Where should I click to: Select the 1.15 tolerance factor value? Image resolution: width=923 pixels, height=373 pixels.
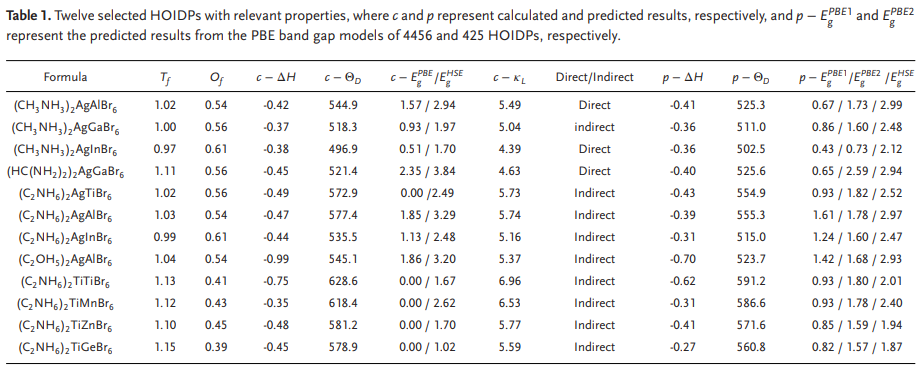(x=165, y=347)
